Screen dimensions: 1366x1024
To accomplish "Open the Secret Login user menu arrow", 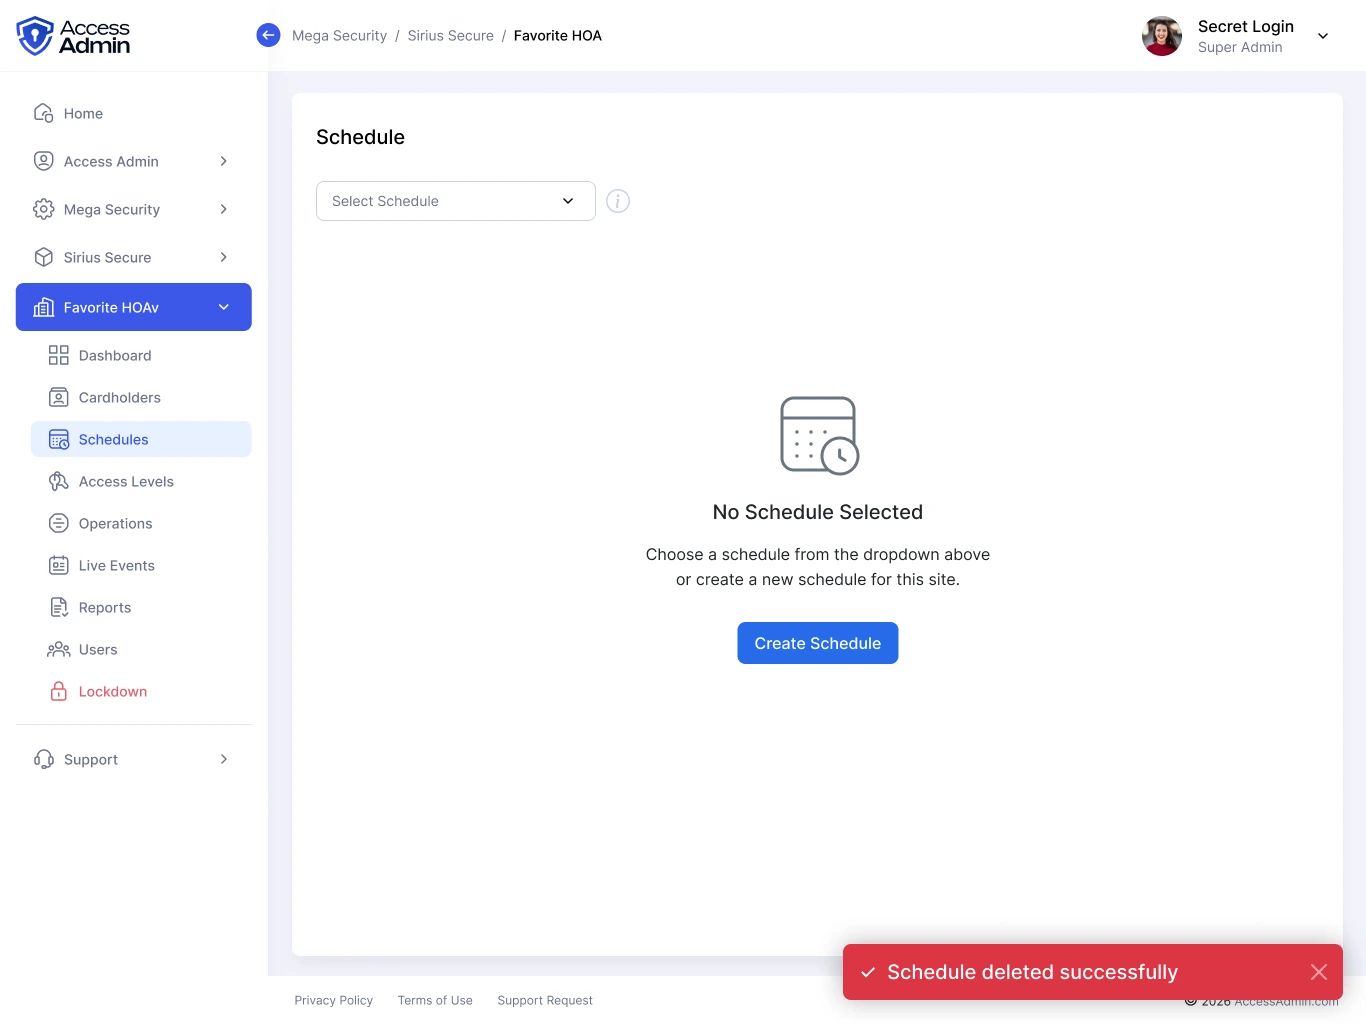I will coord(1323,36).
